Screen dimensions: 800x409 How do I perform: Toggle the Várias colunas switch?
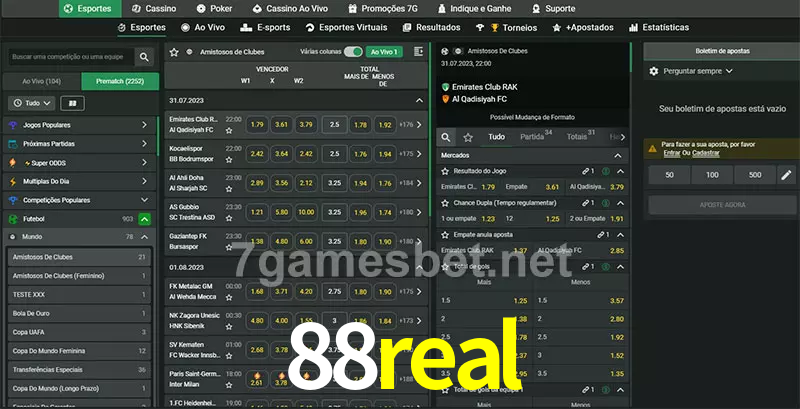(x=353, y=51)
